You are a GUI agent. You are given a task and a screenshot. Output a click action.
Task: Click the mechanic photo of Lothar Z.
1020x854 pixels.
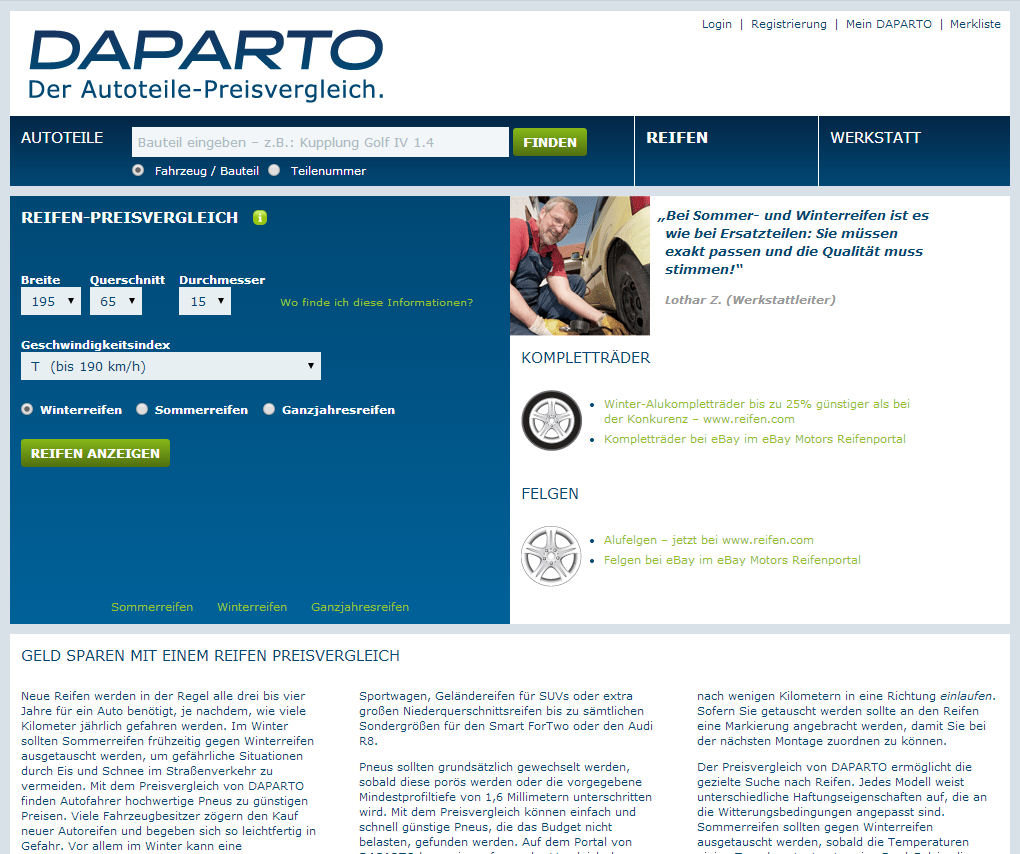[x=580, y=265]
